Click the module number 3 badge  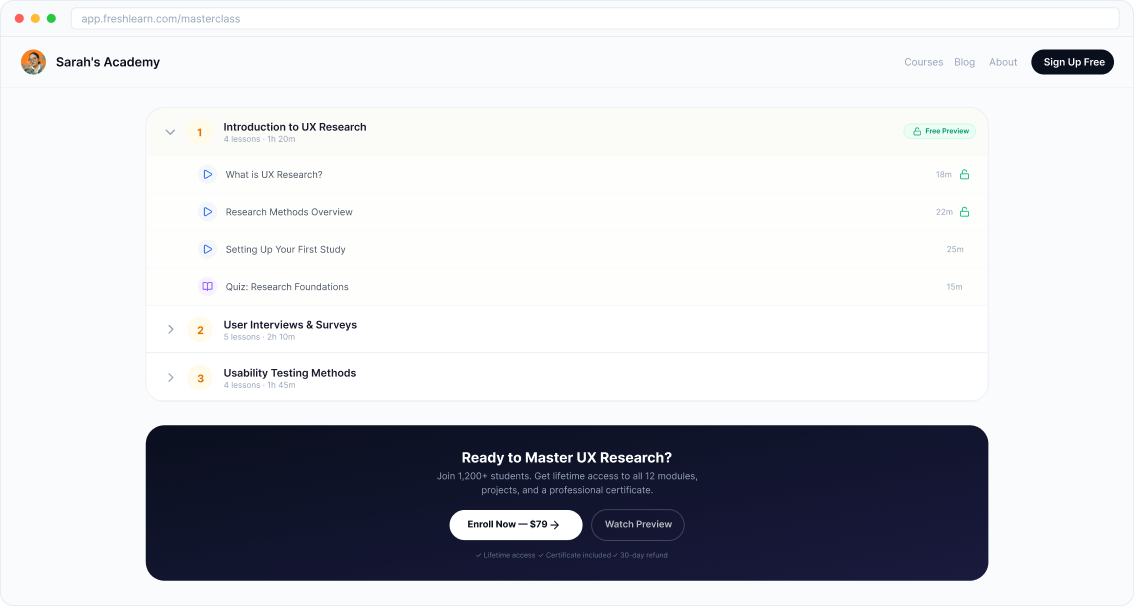200,378
